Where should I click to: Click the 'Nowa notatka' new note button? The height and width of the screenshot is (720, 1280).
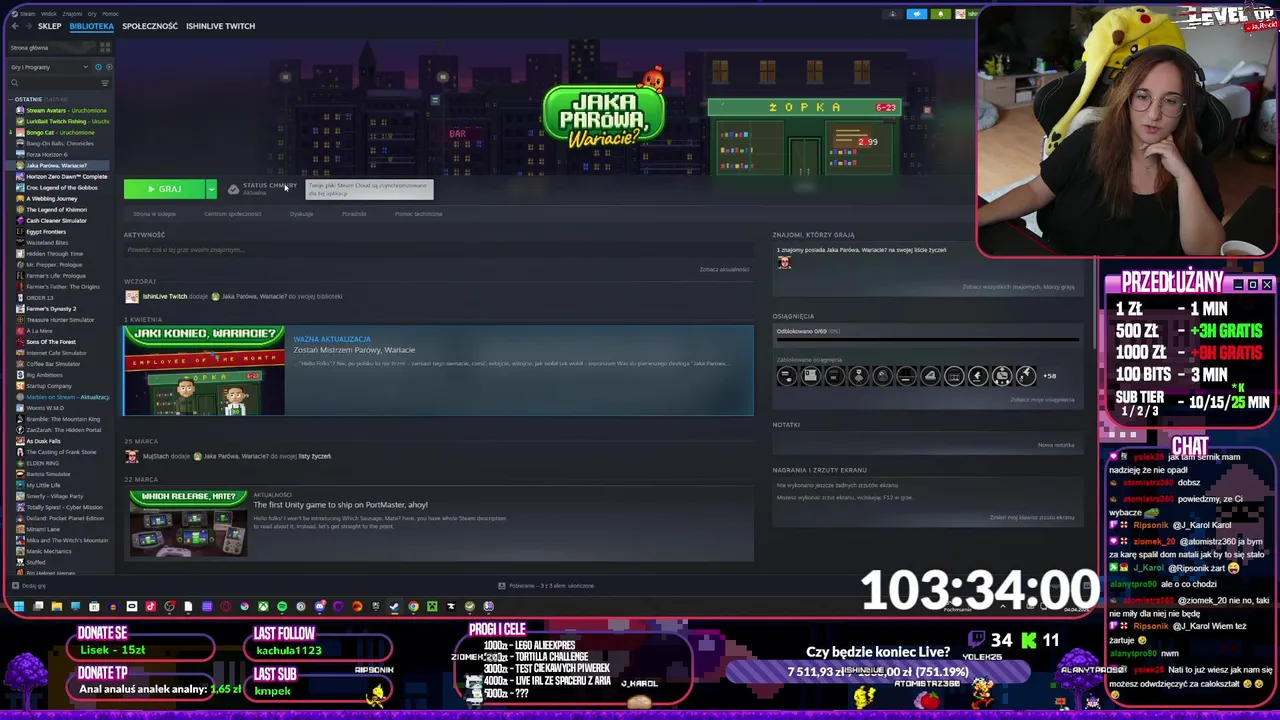pos(1056,445)
